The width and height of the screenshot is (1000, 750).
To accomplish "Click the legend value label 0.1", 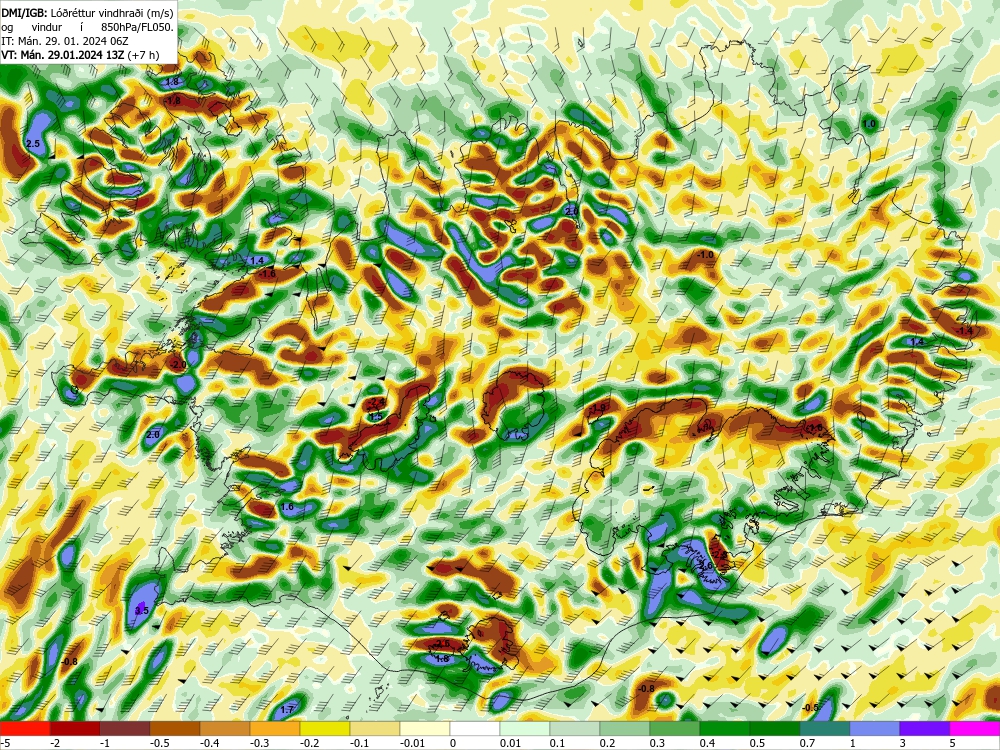I will point(557,743).
